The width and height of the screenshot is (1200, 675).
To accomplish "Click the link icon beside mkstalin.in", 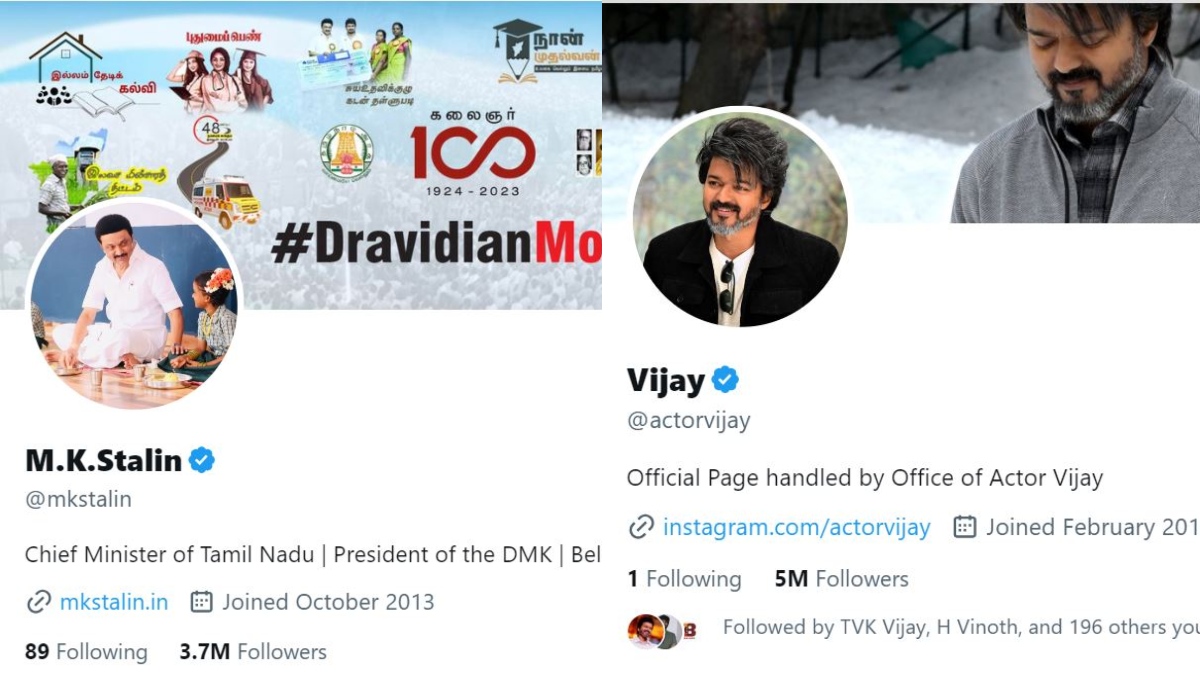I will point(38,602).
